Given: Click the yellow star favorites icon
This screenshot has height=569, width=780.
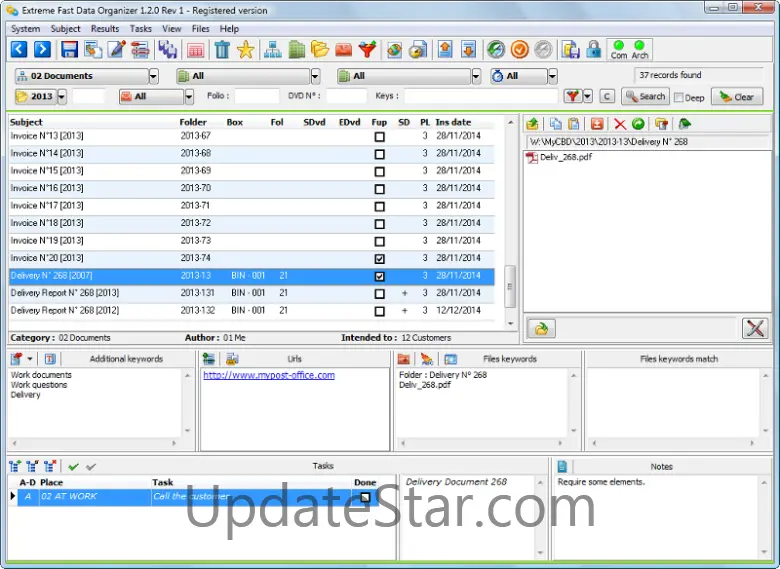Looking at the screenshot, I should coord(246,49).
